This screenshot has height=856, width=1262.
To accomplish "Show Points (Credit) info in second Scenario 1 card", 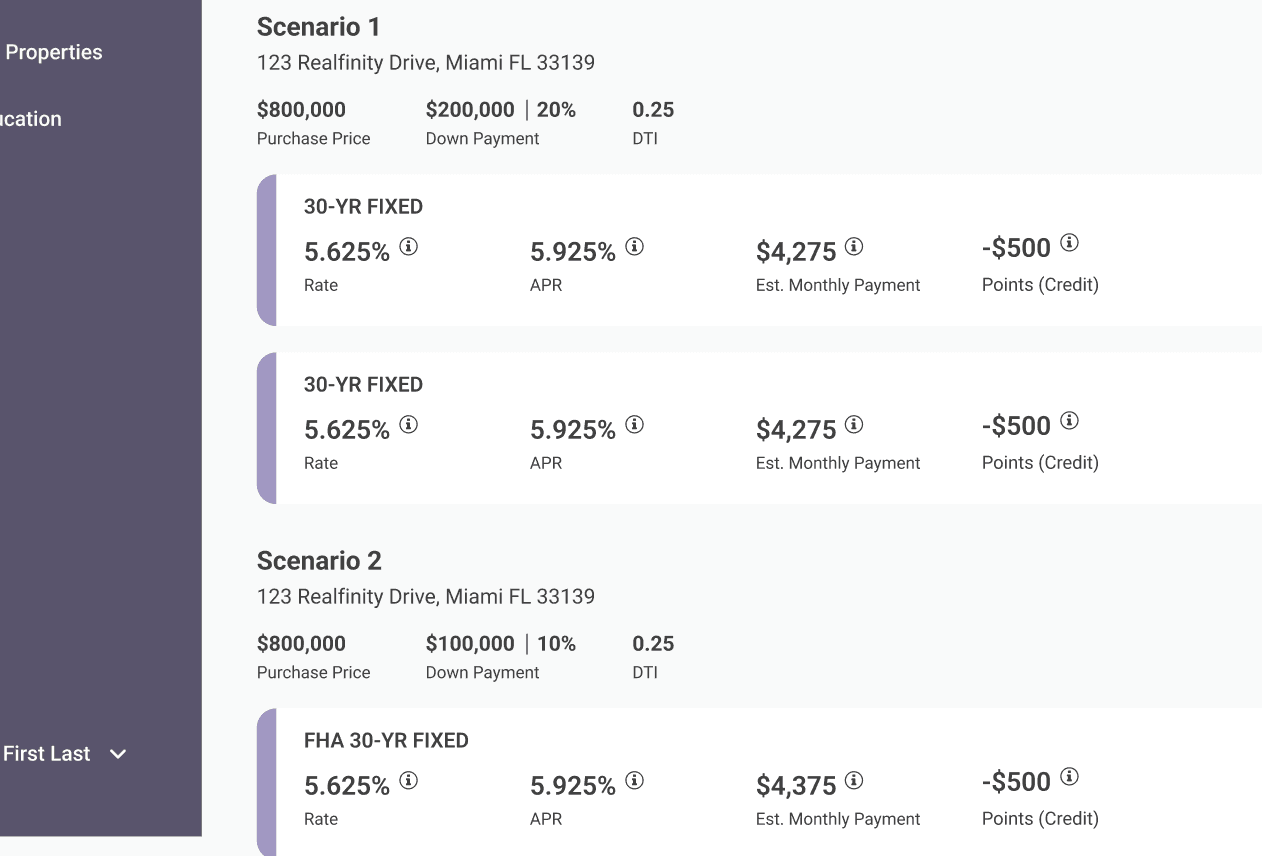I will (1069, 420).
